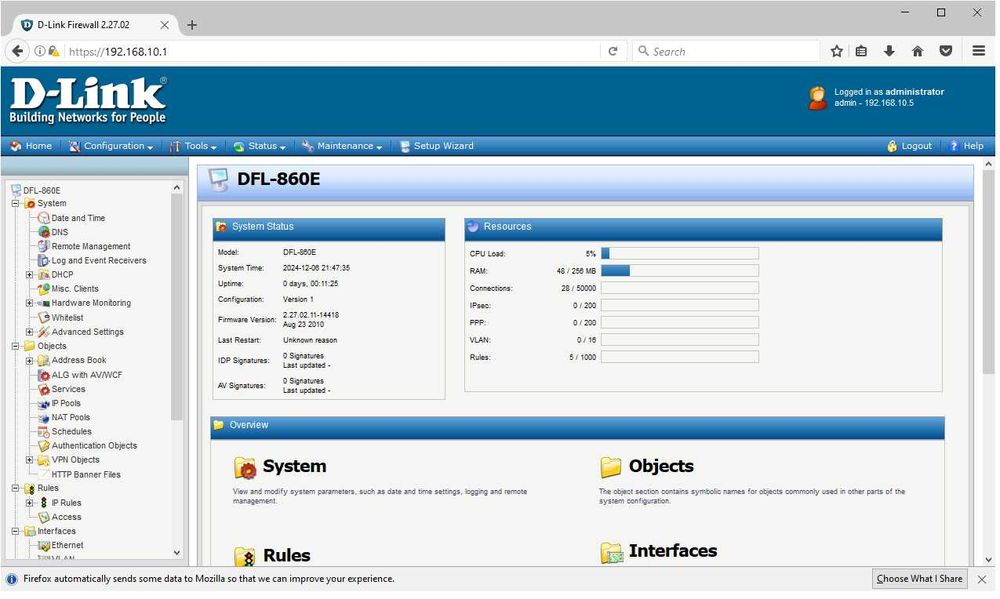Click the Log and Event Receivers icon
Viewport: 1000px width, 599px height.
(x=43, y=262)
